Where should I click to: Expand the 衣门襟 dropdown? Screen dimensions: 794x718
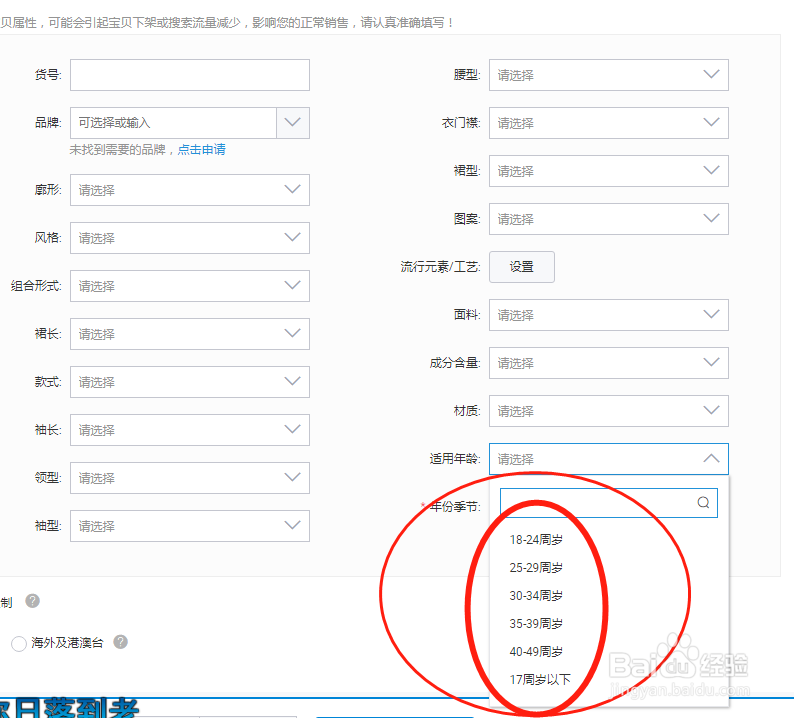coord(609,123)
